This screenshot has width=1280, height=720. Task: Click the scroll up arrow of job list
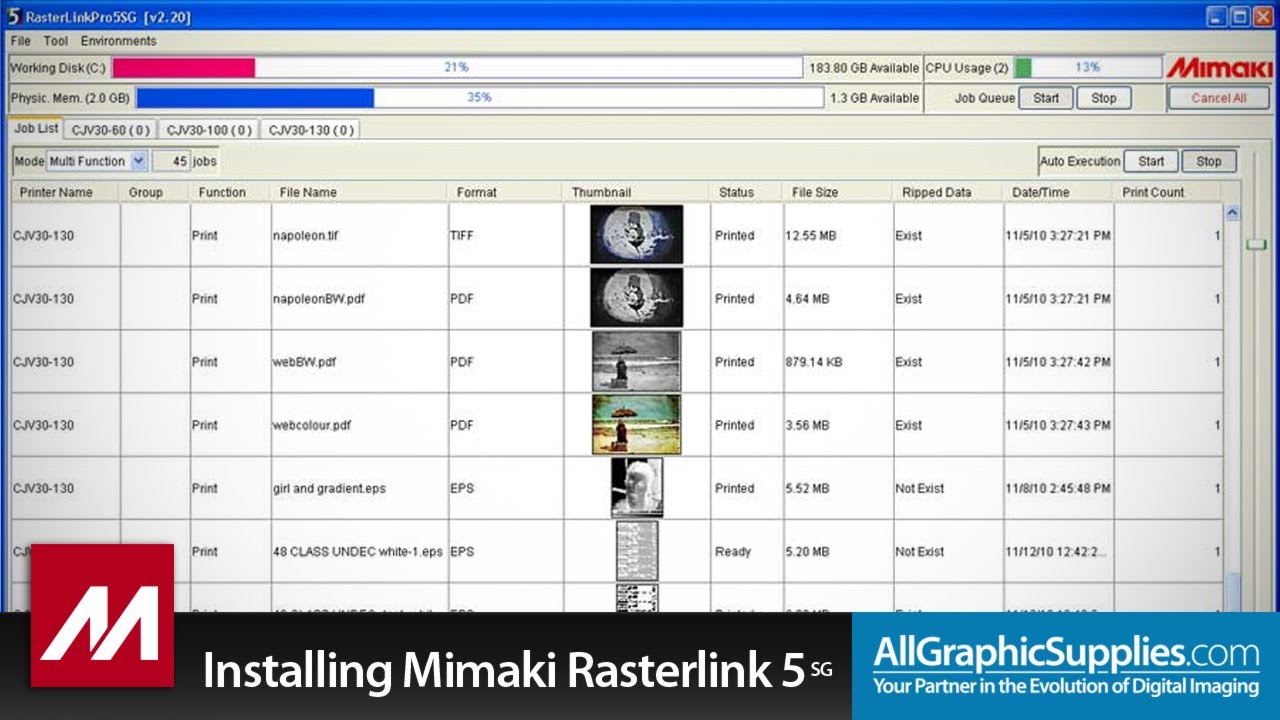tap(1232, 212)
